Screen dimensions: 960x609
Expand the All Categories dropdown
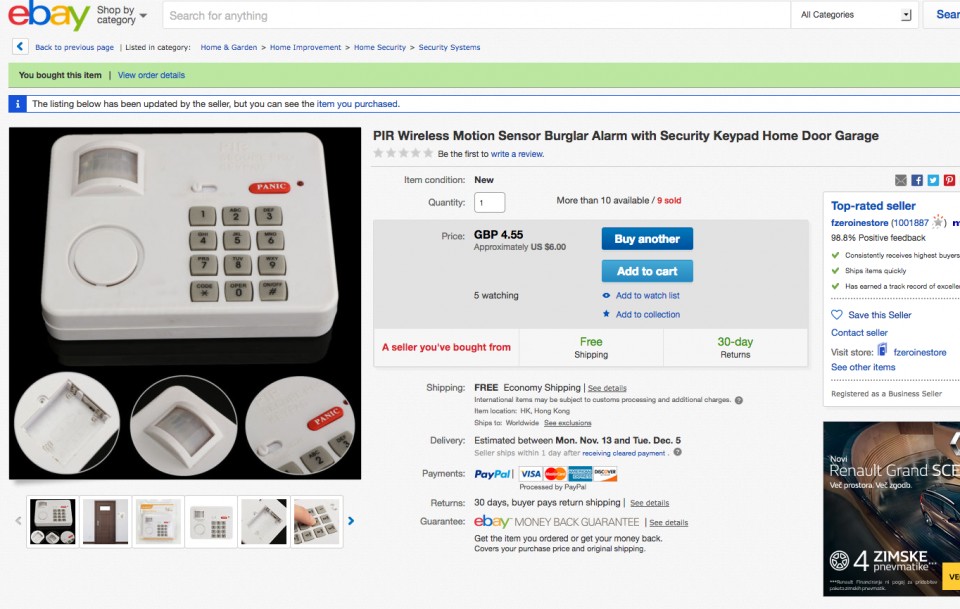pos(855,15)
